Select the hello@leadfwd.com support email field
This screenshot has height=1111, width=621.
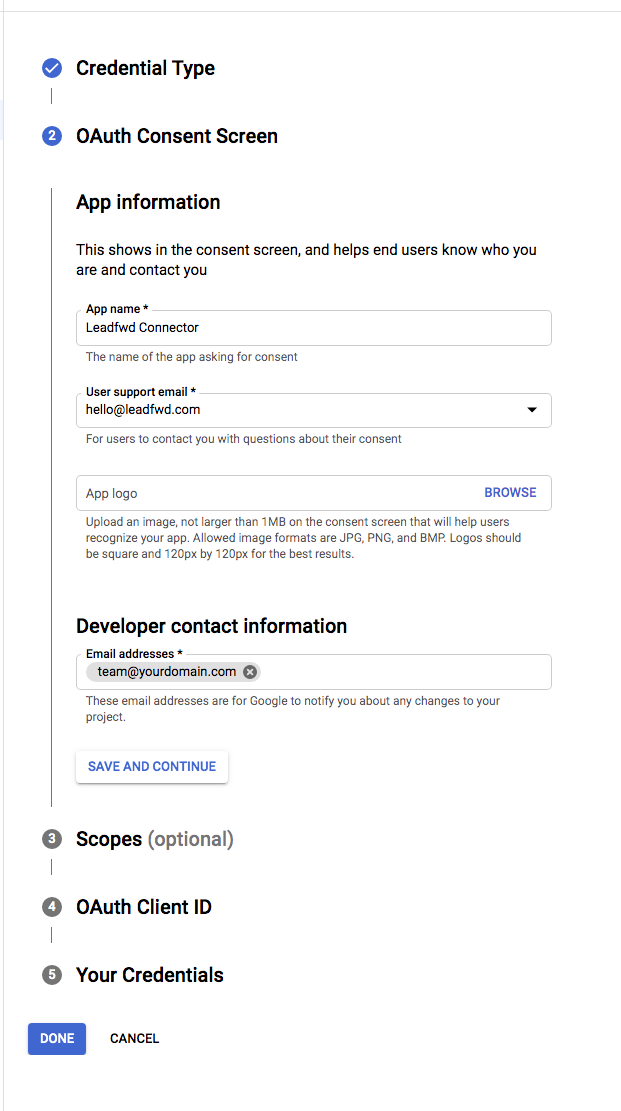point(314,410)
